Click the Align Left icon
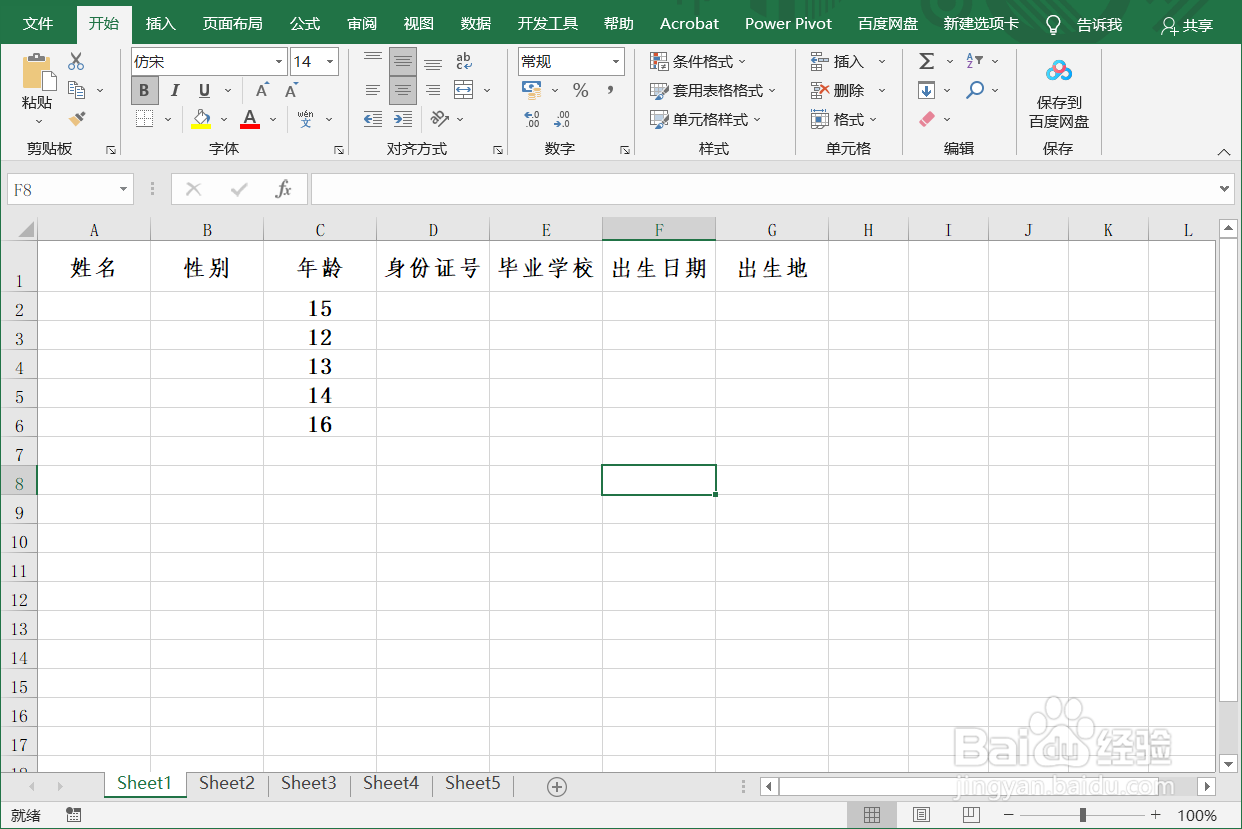Screen dimensions: 1242x829 [x=373, y=90]
